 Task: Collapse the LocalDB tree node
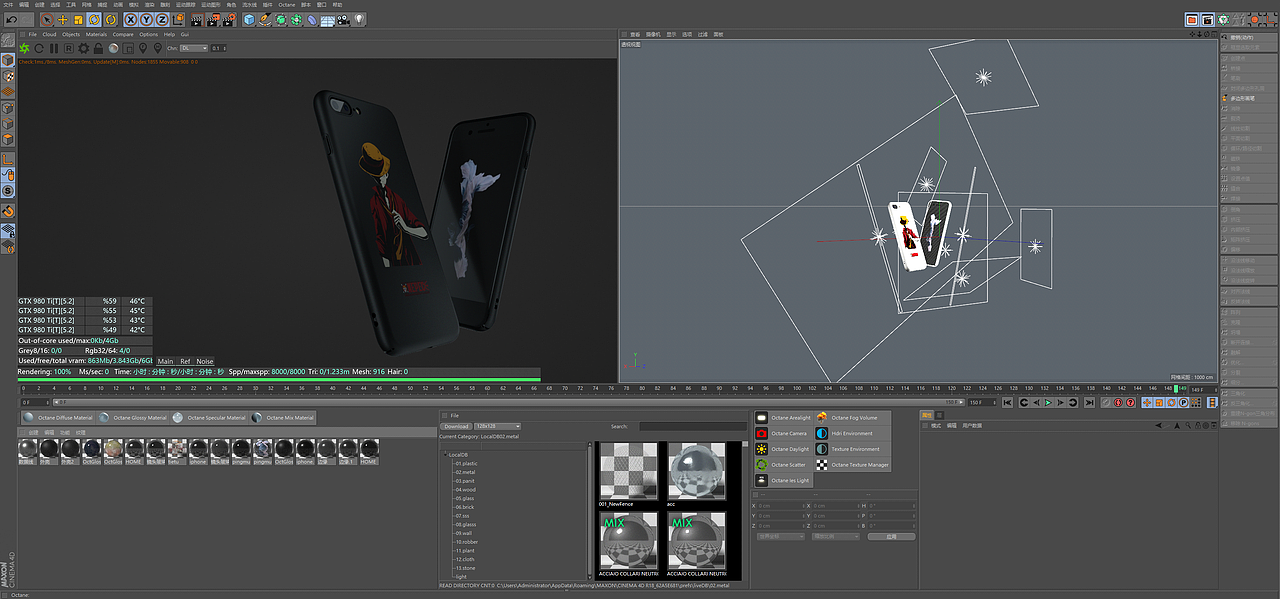tap(445, 455)
